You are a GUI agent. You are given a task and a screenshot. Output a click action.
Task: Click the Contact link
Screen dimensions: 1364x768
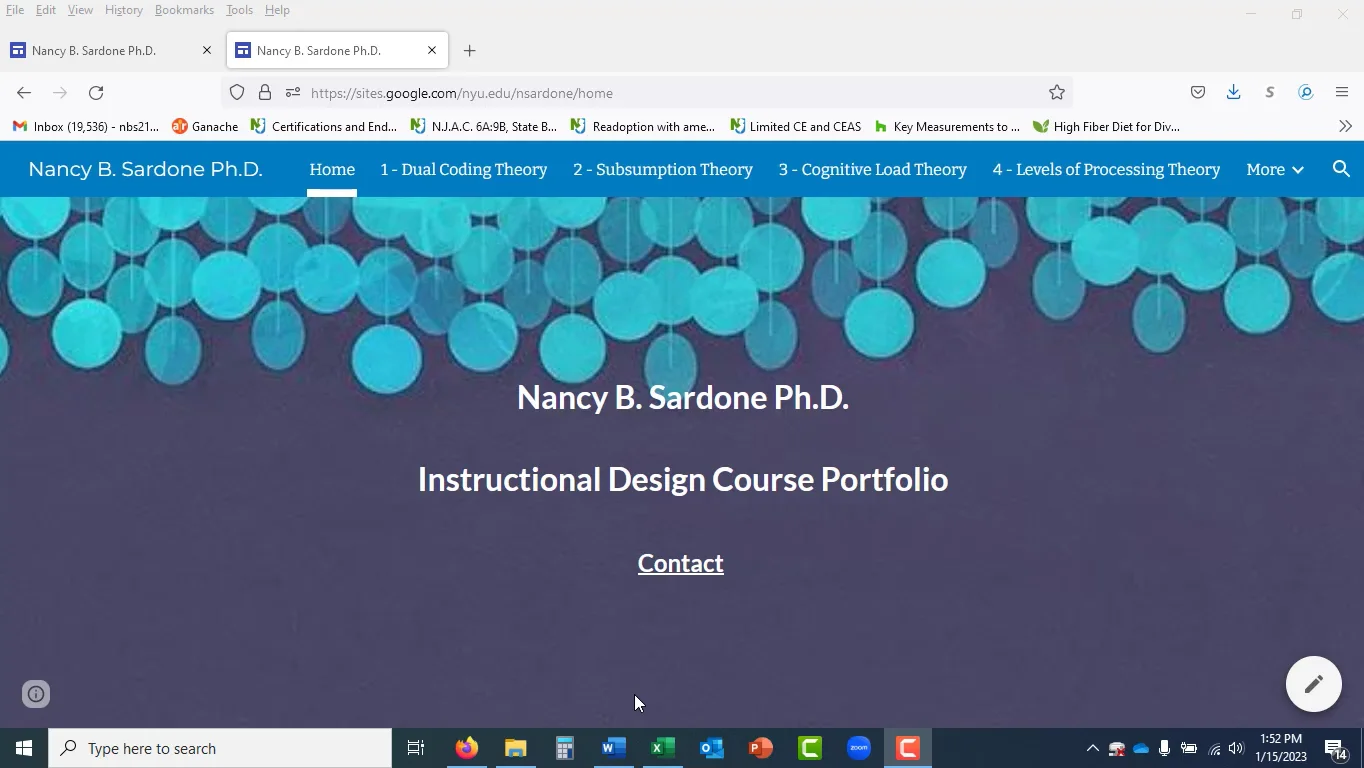(681, 564)
